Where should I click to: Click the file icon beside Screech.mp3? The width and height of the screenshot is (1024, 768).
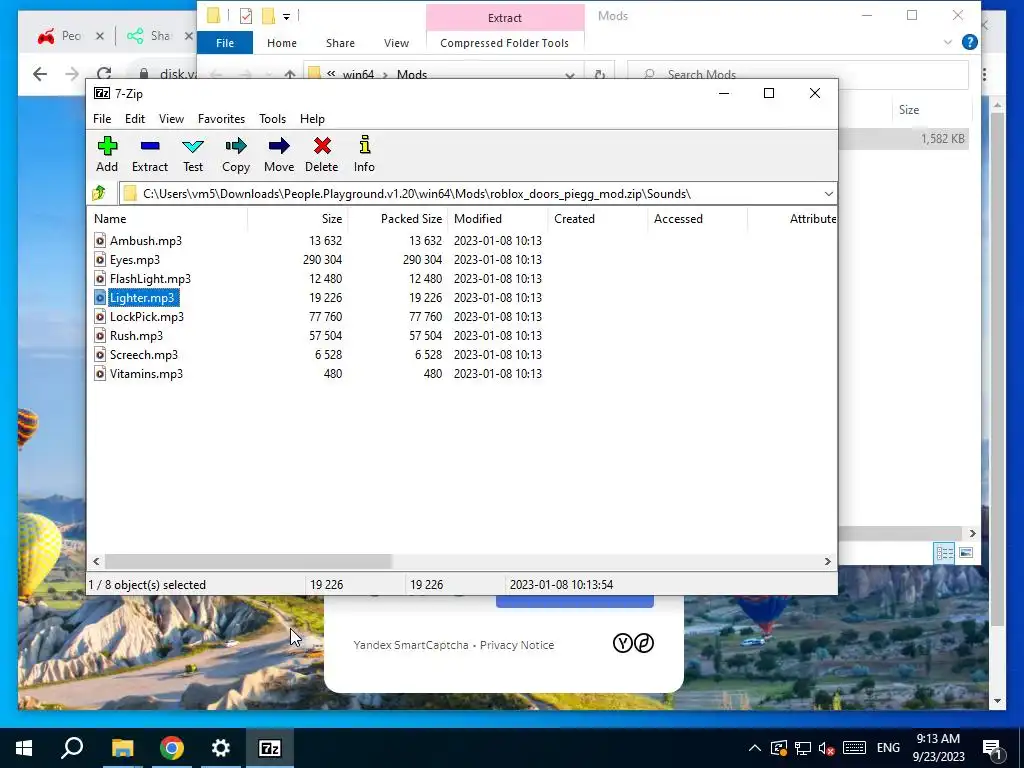pos(100,354)
